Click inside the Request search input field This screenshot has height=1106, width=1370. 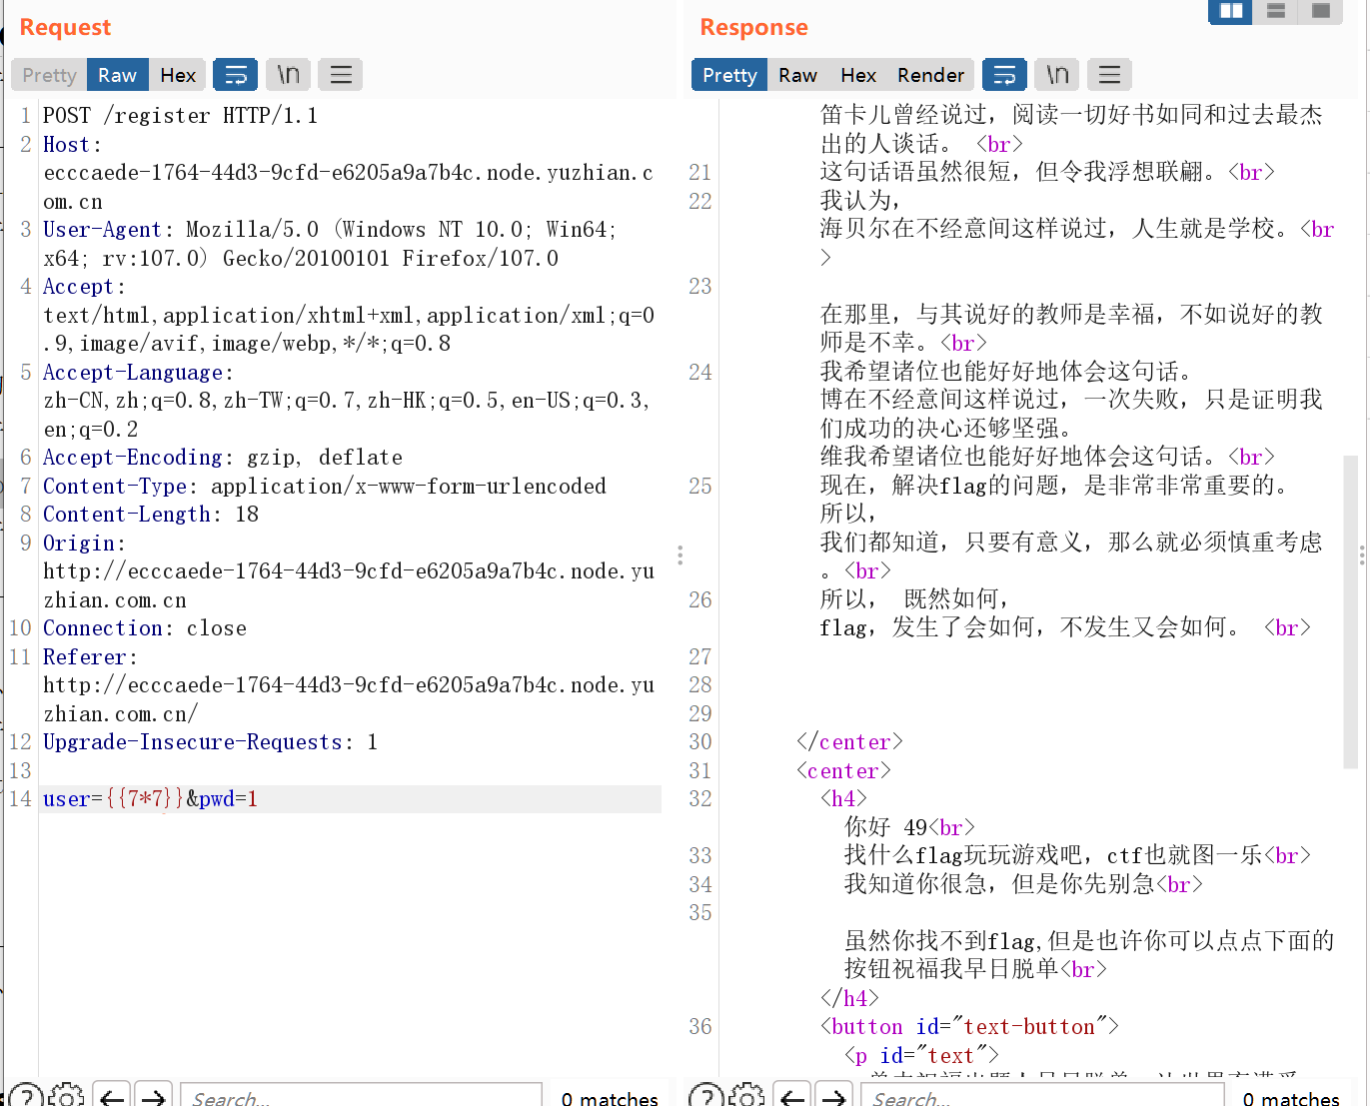coord(360,1097)
